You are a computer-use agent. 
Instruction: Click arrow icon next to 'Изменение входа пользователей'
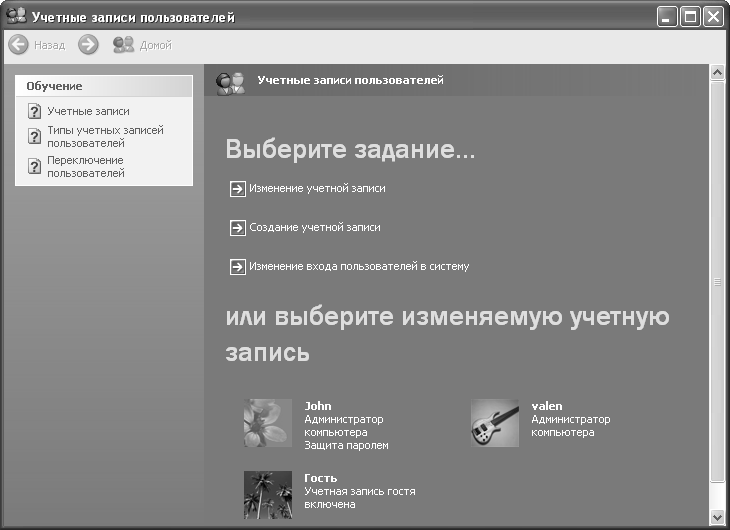pyautogui.click(x=237, y=267)
